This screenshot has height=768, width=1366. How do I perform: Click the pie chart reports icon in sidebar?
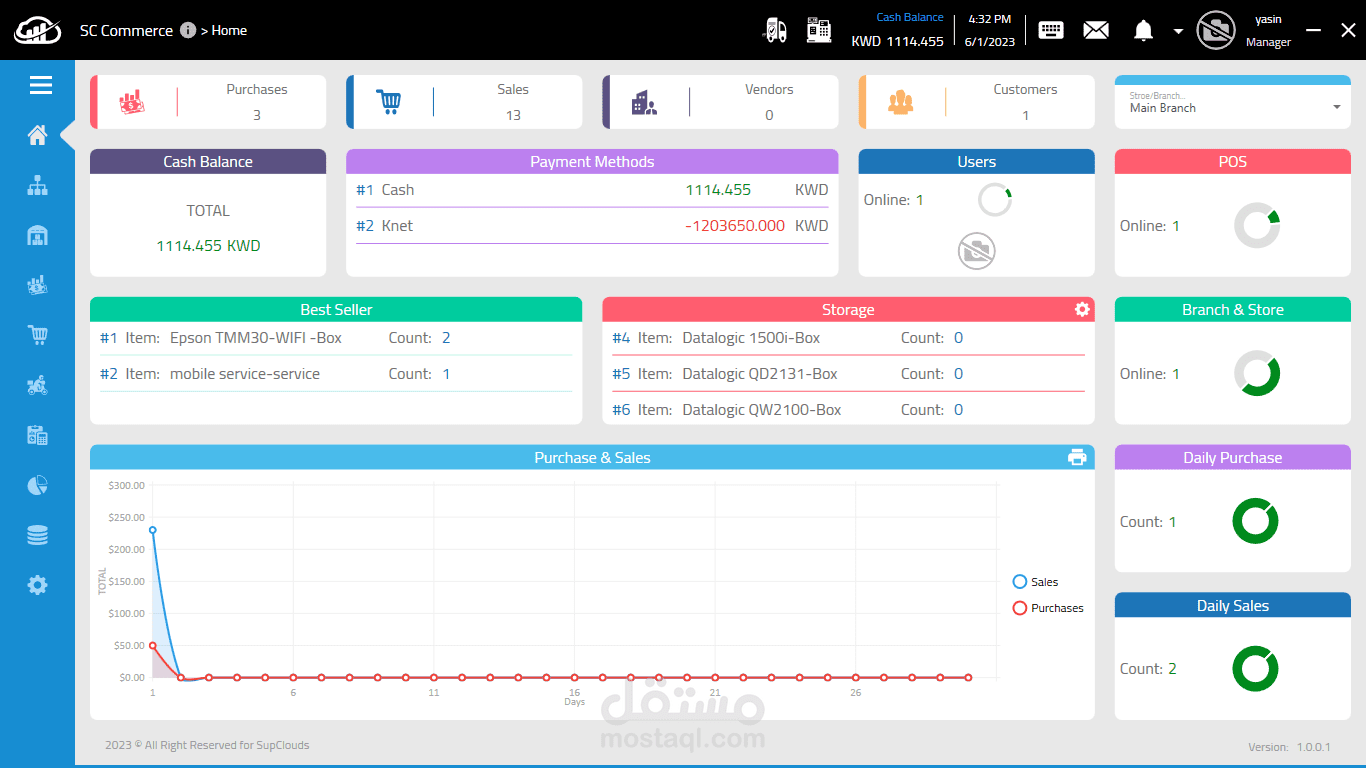[x=37, y=485]
